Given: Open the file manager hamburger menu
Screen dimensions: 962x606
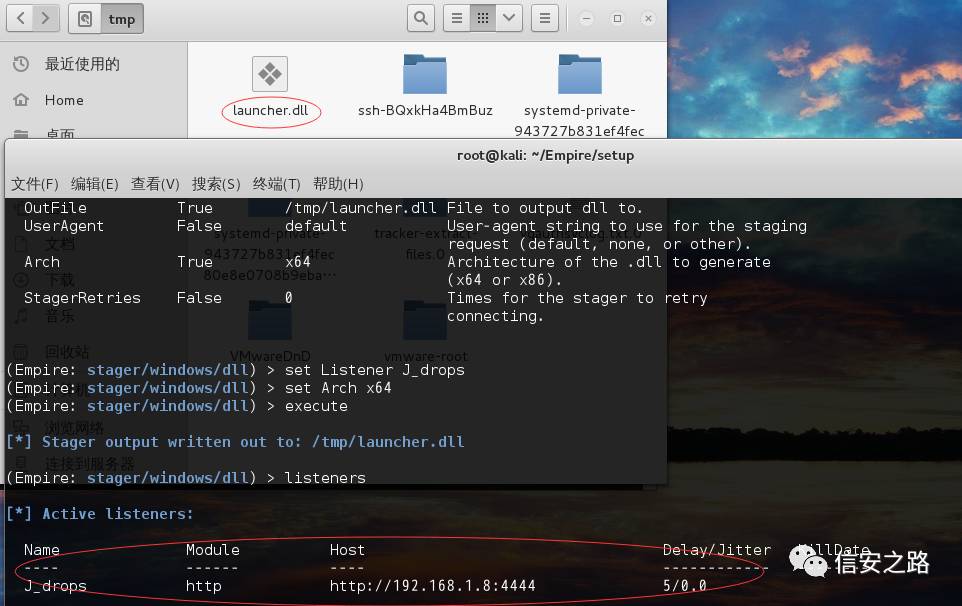Looking at the screenshot, I should (x=545, y=18).
